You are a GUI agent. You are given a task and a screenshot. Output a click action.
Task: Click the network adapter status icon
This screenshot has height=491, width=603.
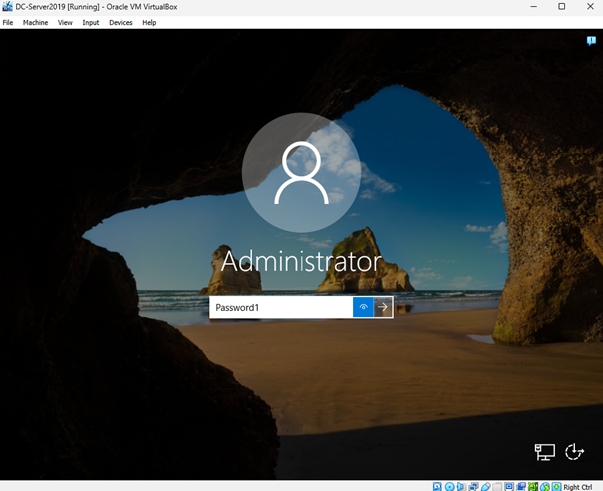(474, 486)
